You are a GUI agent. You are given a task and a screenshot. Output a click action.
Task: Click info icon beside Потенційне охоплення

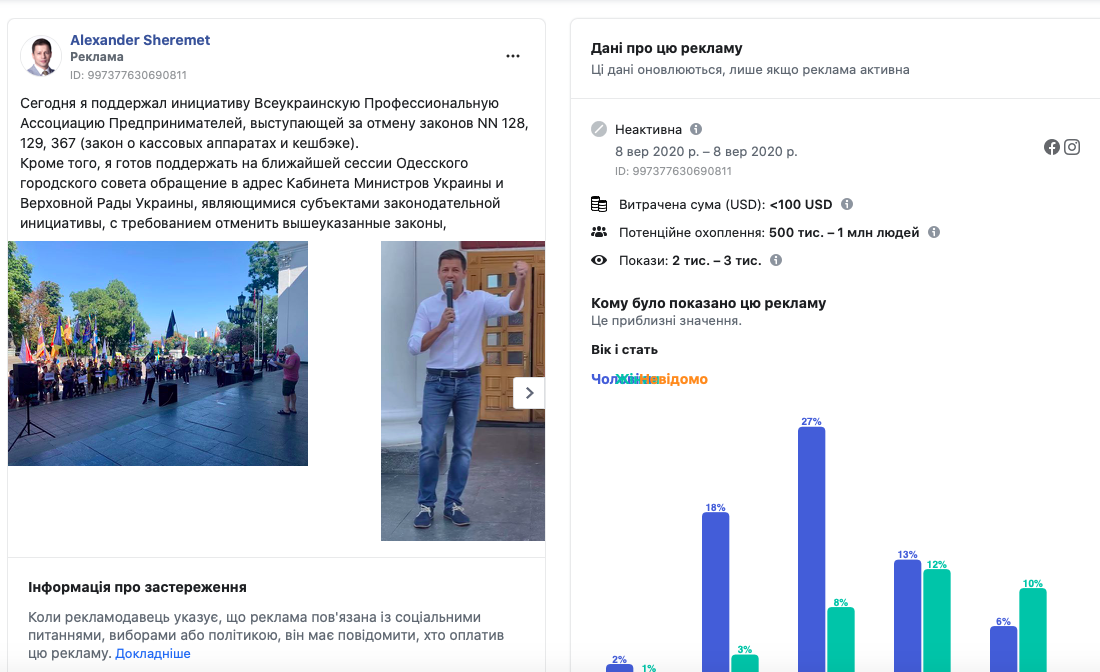tap(934, 232)
